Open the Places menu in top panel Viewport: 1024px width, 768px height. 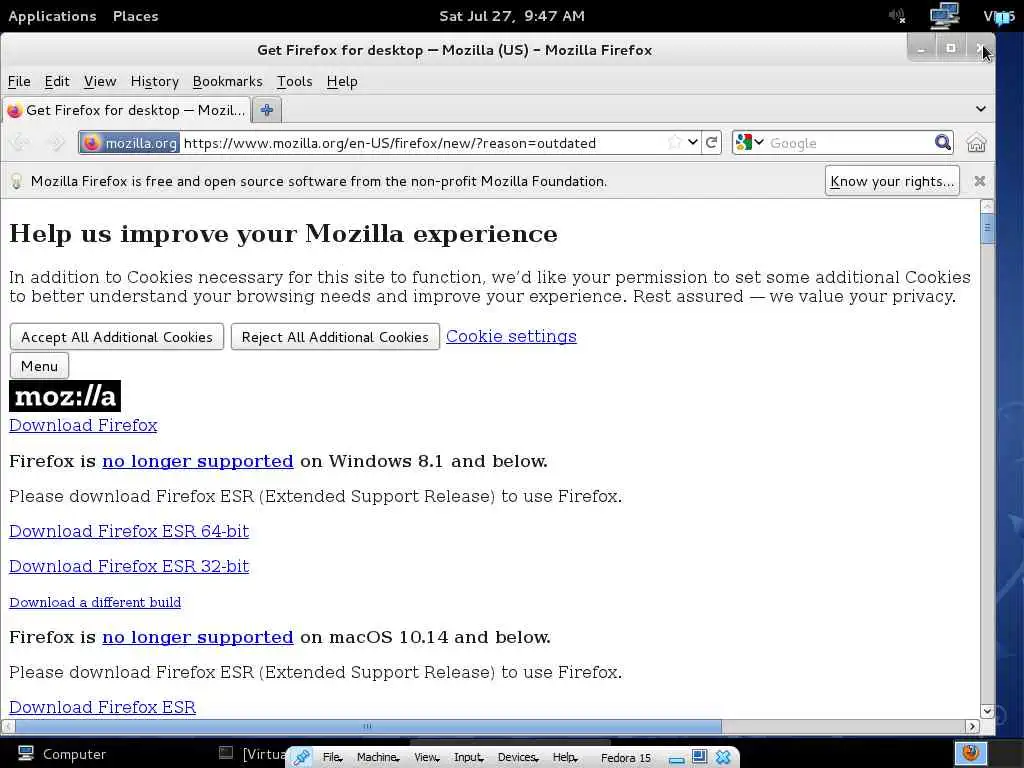tap(135, 16)
